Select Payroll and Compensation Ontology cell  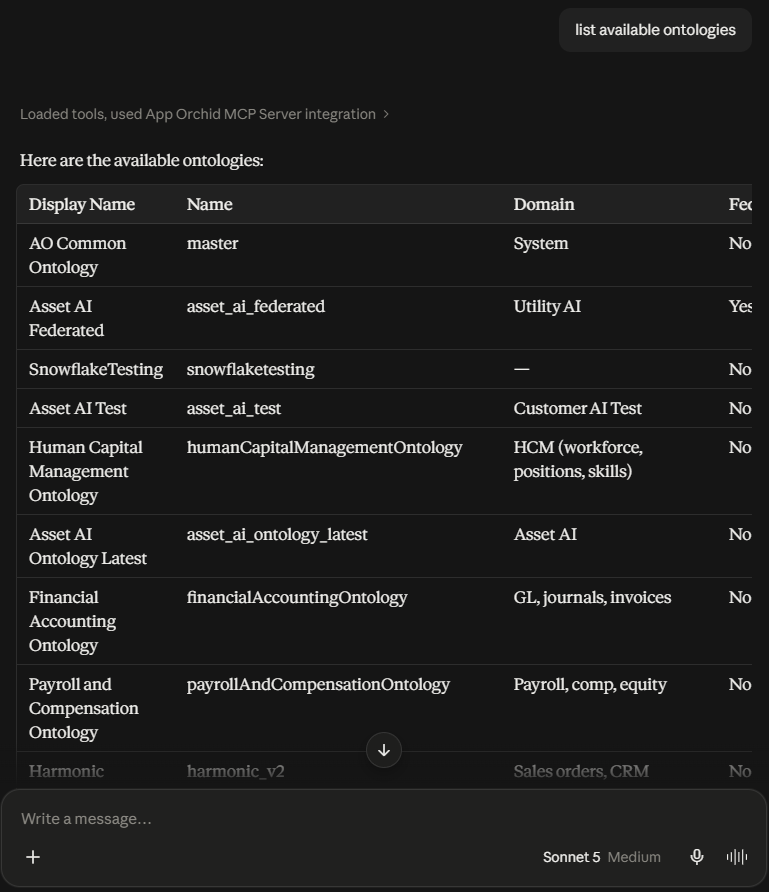pyautogui.click(x=84, y=708)
